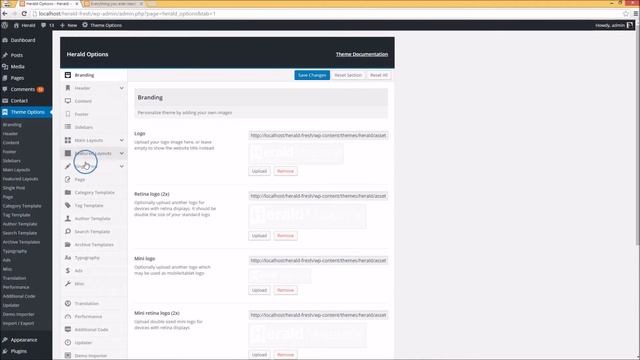Click the Performance gauge icon
Viewport: 640px width, 360px height.
click(68, 316)
